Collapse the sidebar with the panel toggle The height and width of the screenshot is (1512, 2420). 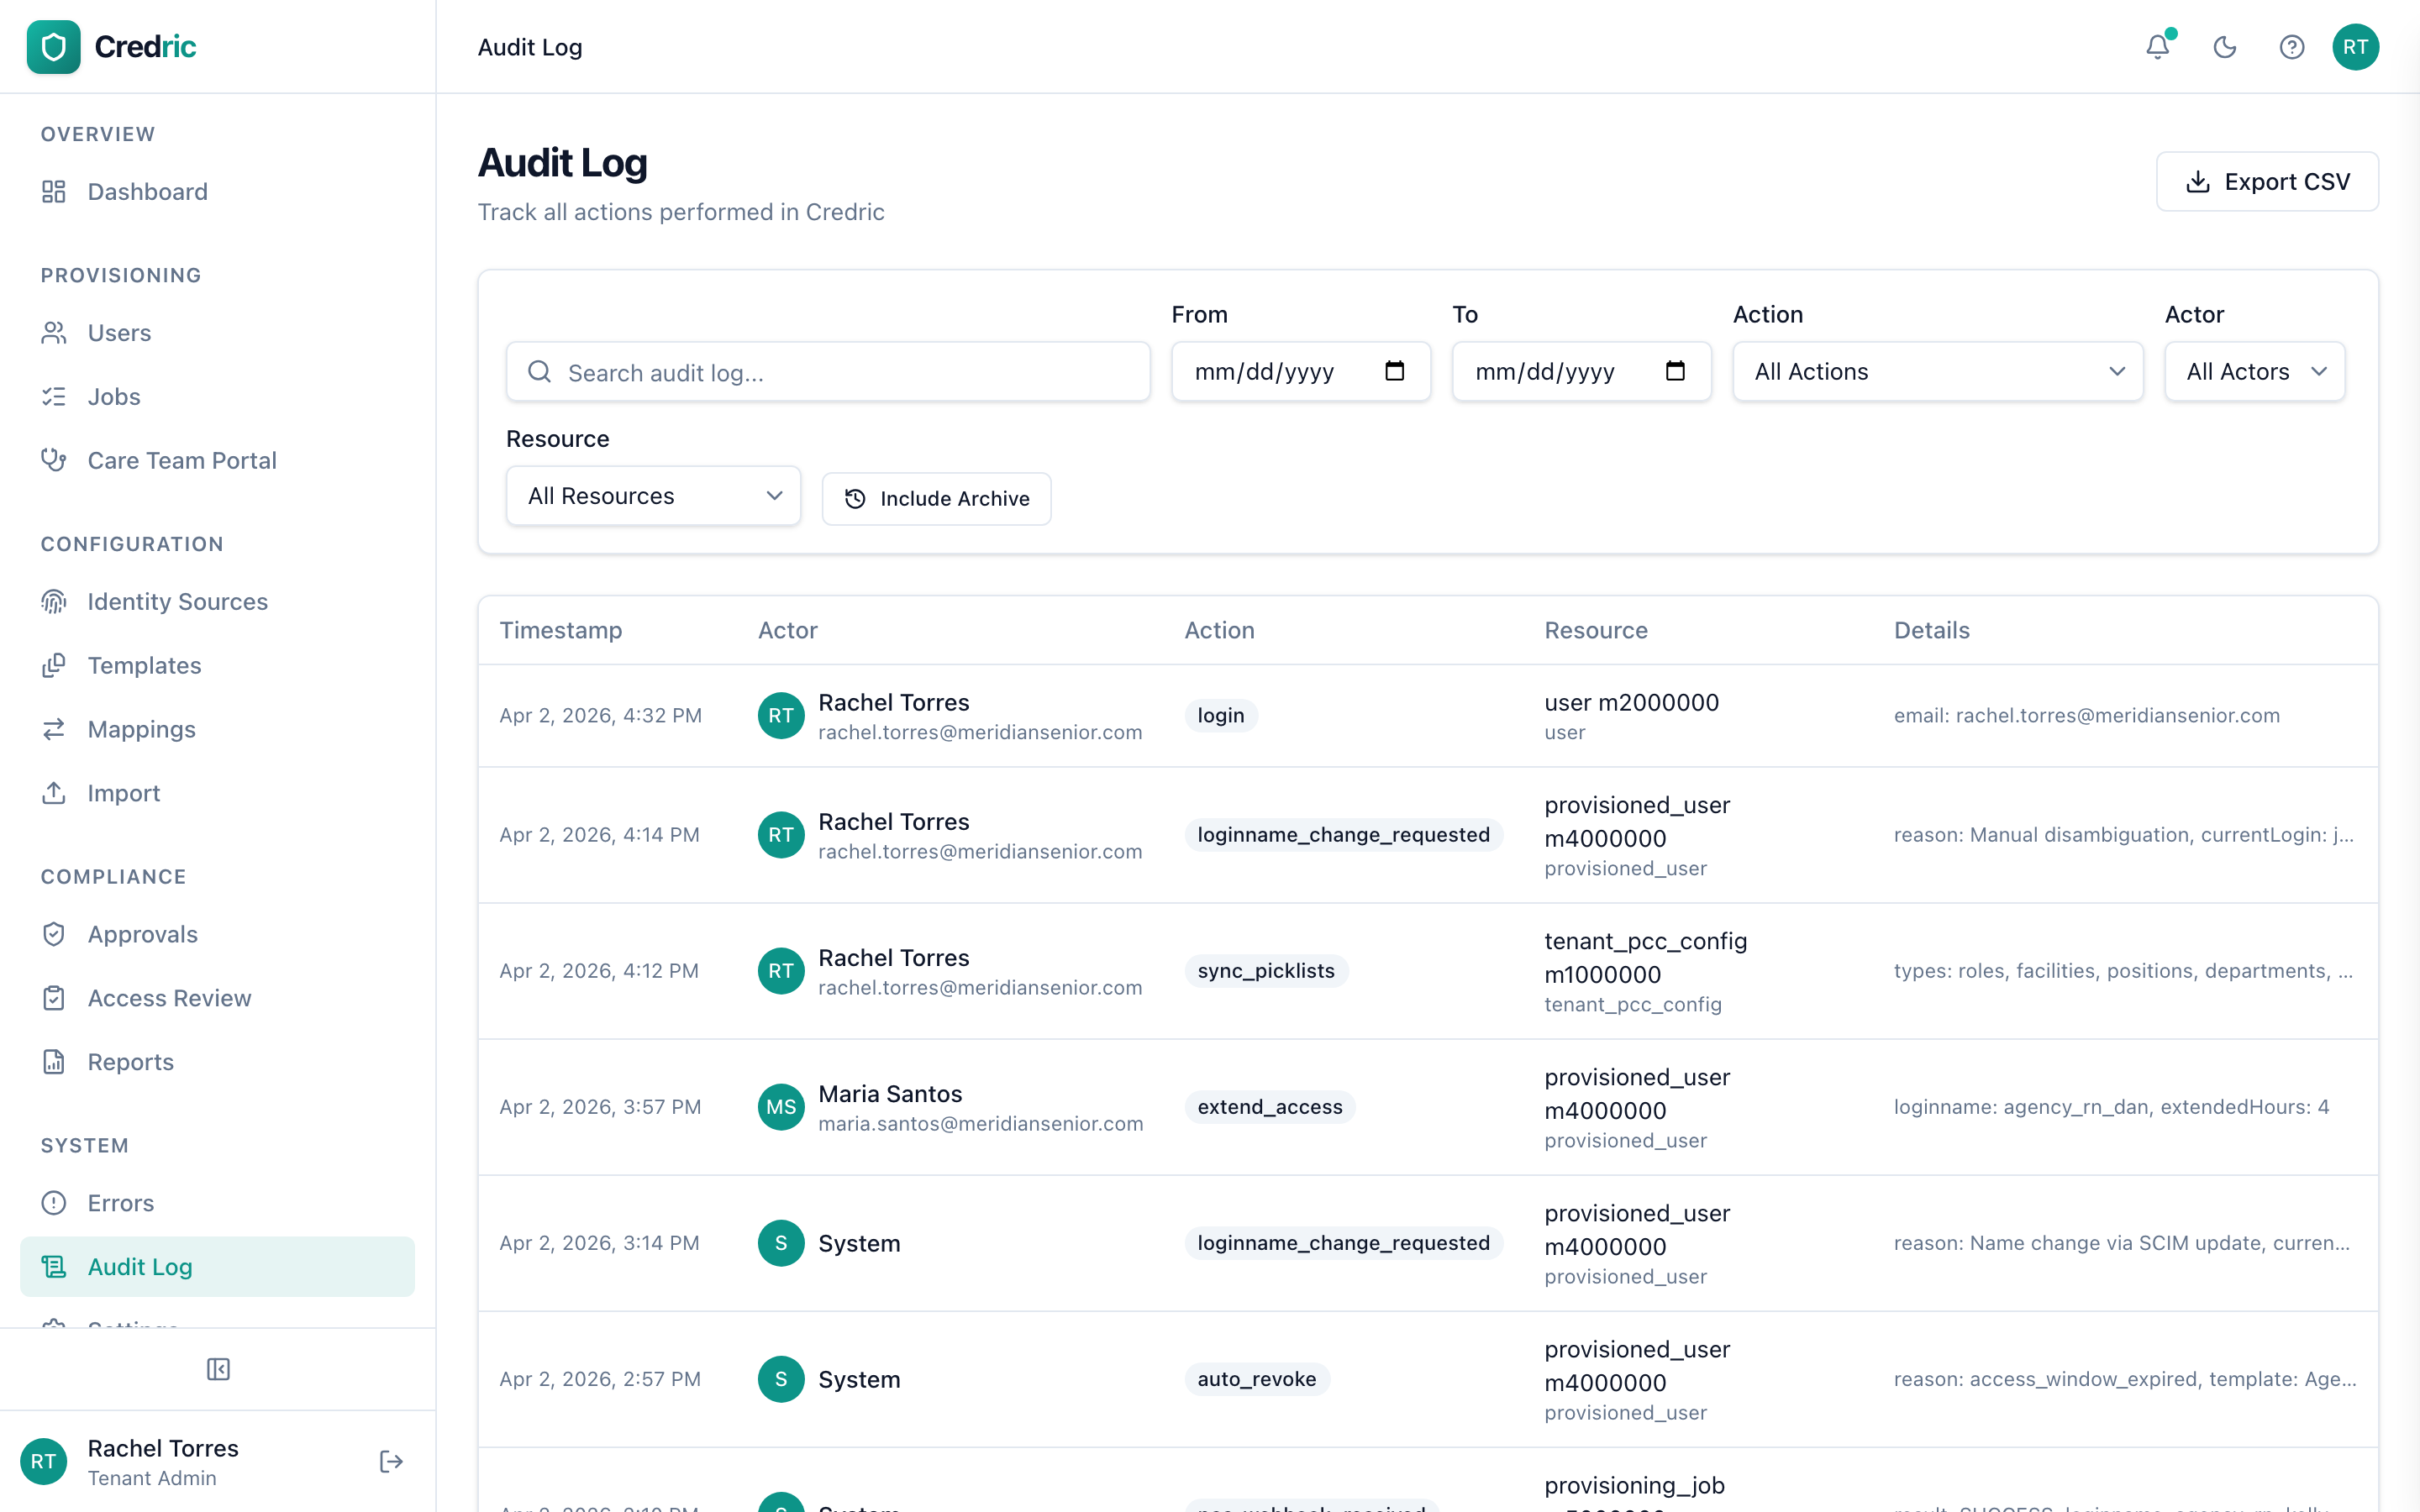pyautogui.click(x=218, y=1369)
